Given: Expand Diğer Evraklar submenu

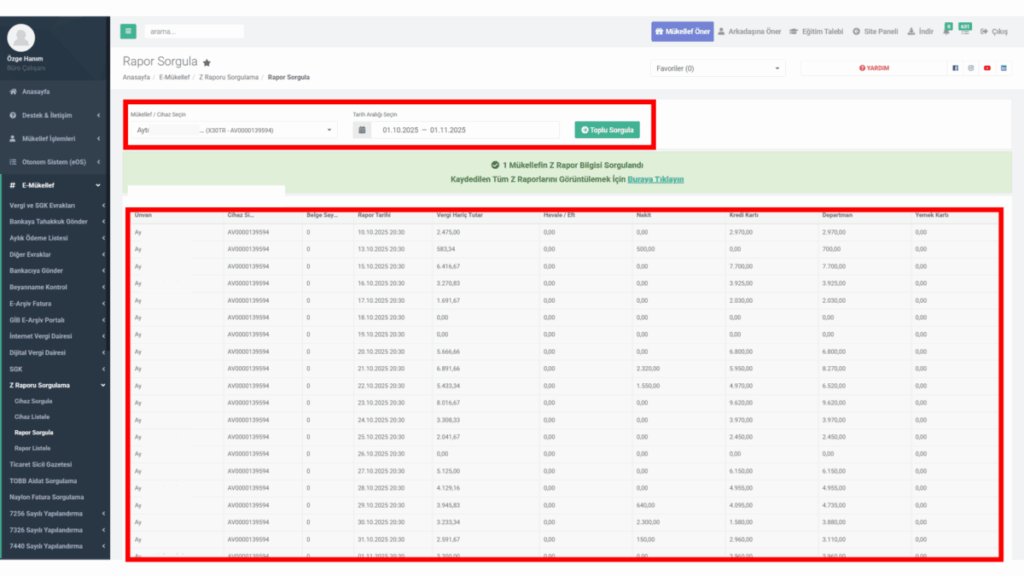Looking at the screenshot, I should 55,255.
